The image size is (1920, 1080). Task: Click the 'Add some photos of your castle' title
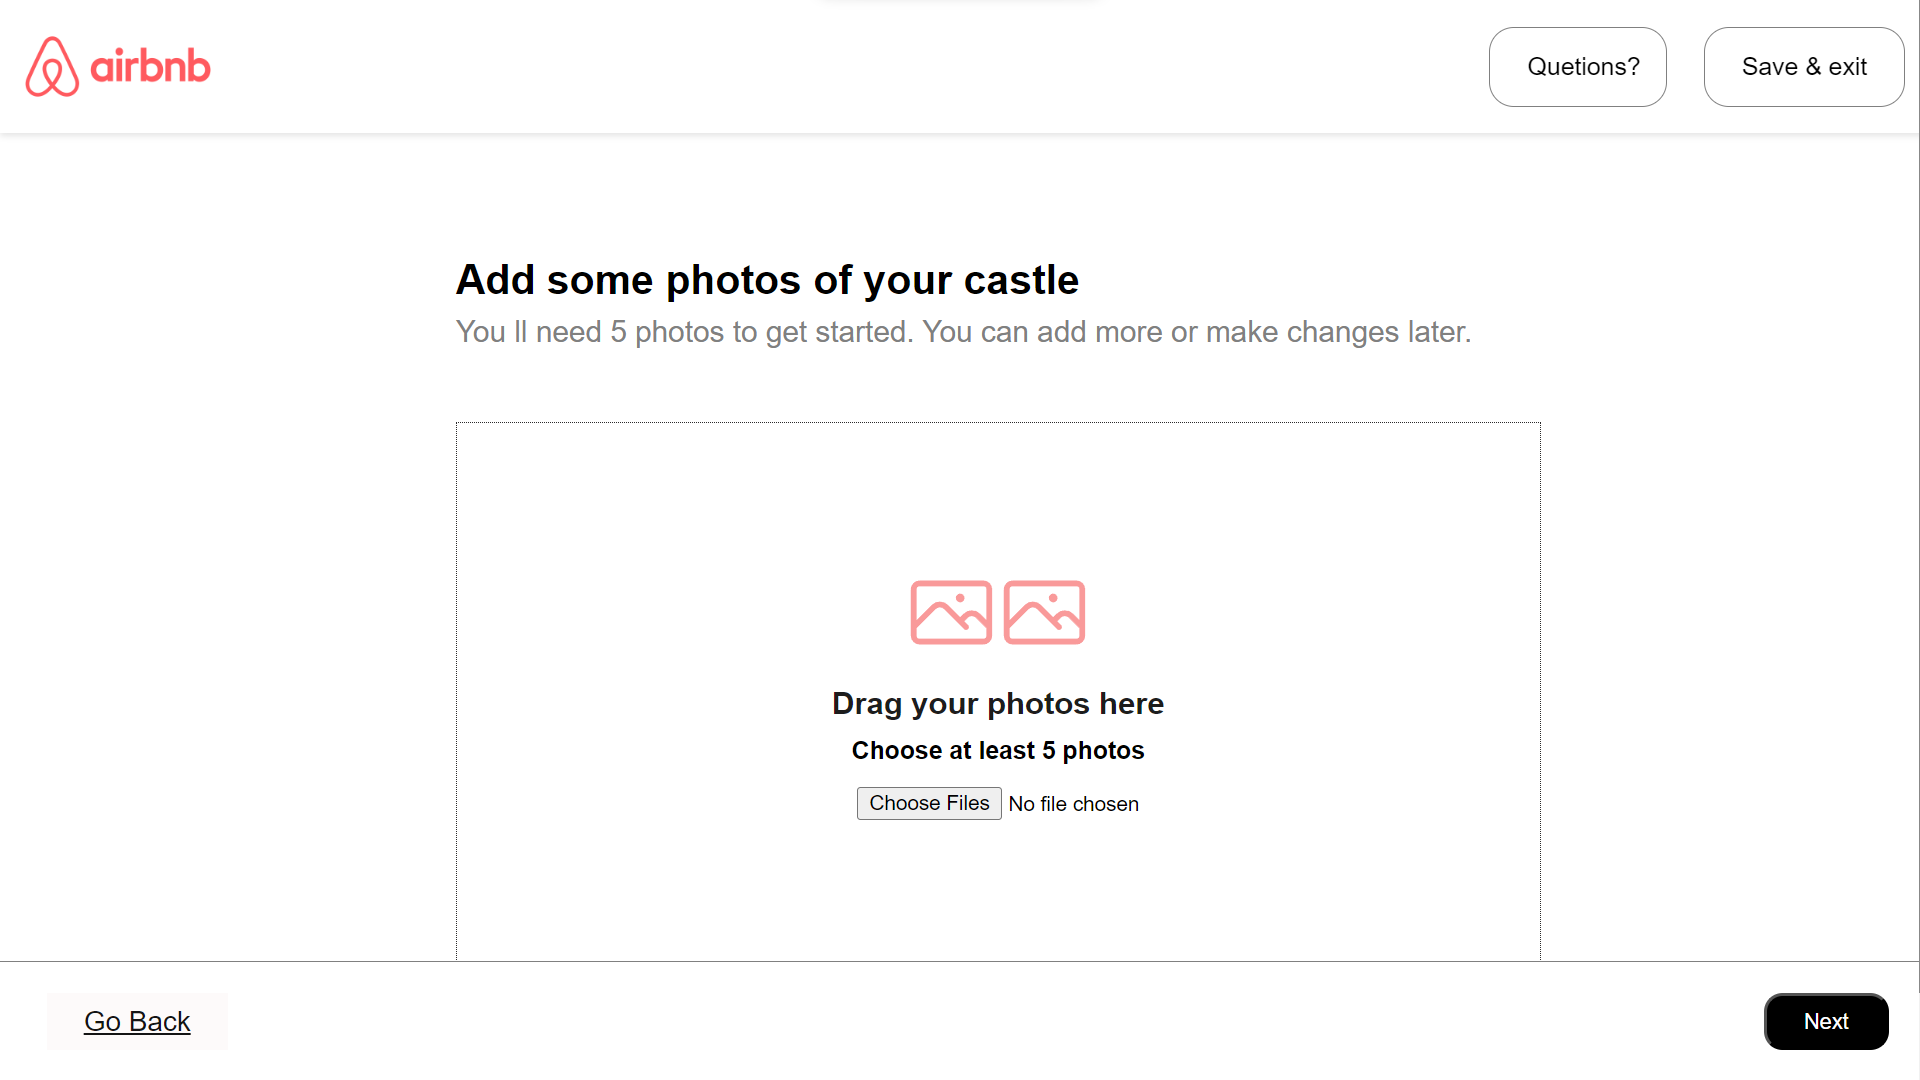pos(767,280)
